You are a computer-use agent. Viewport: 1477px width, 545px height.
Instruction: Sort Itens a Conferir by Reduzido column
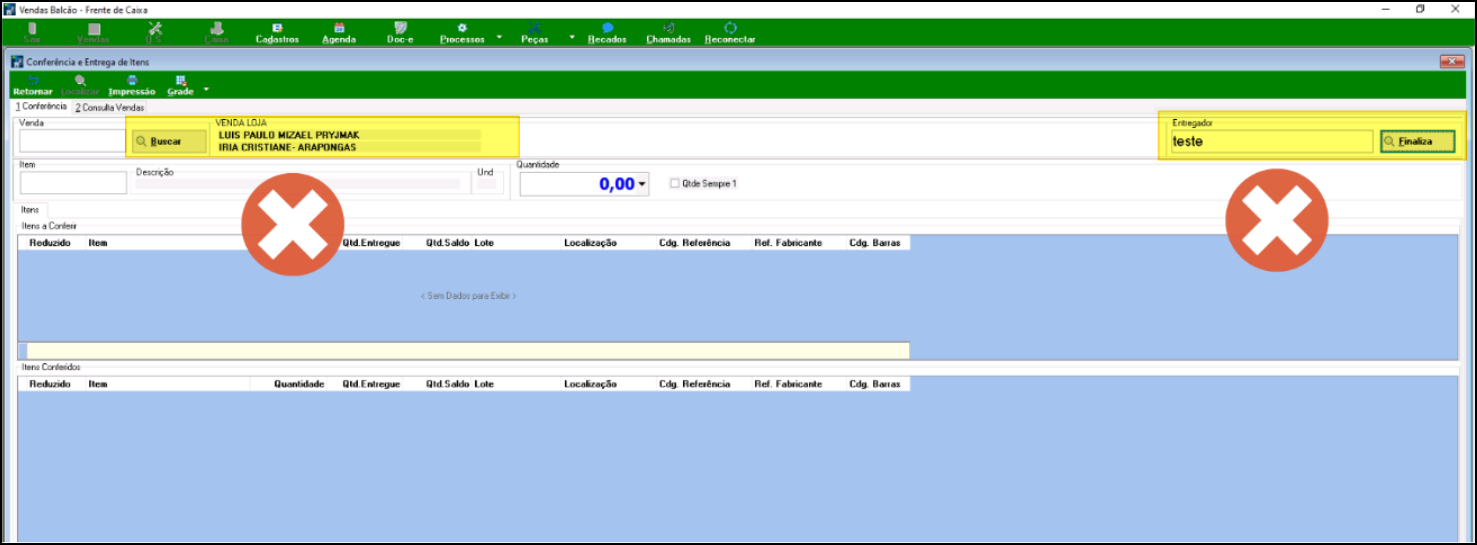[x=50, y=243]
